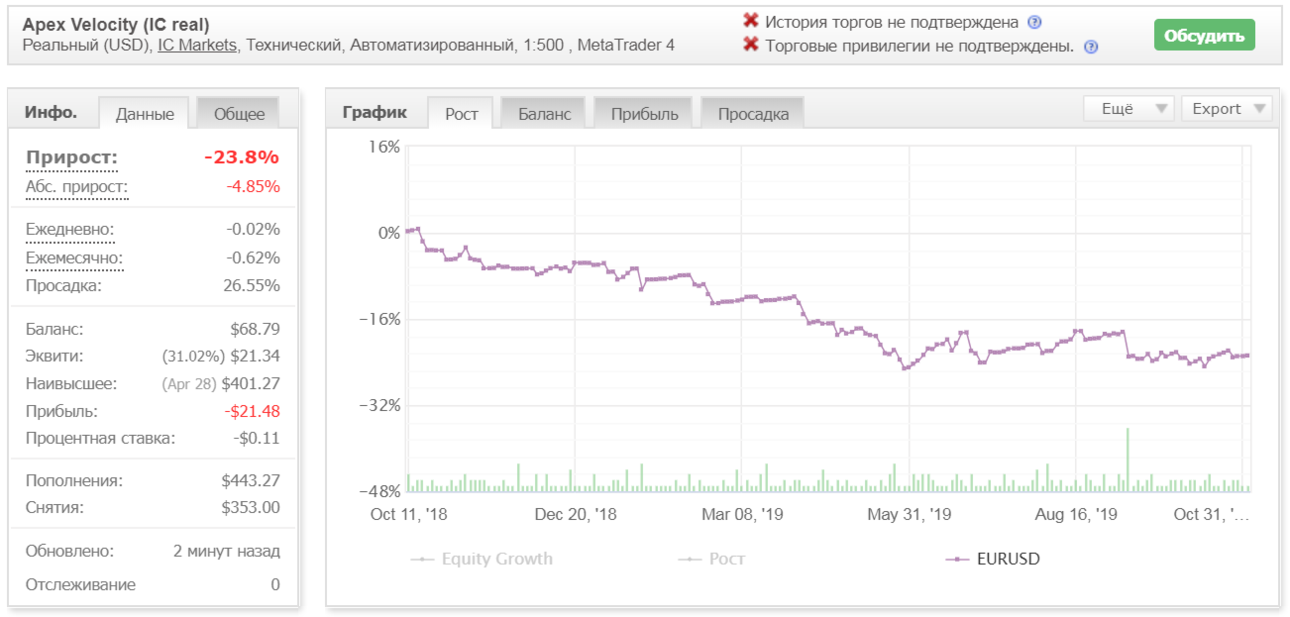This screenshot has width=1290, height=617.
Task: Open the Прибыль chart tab
Action: [645, 114]
